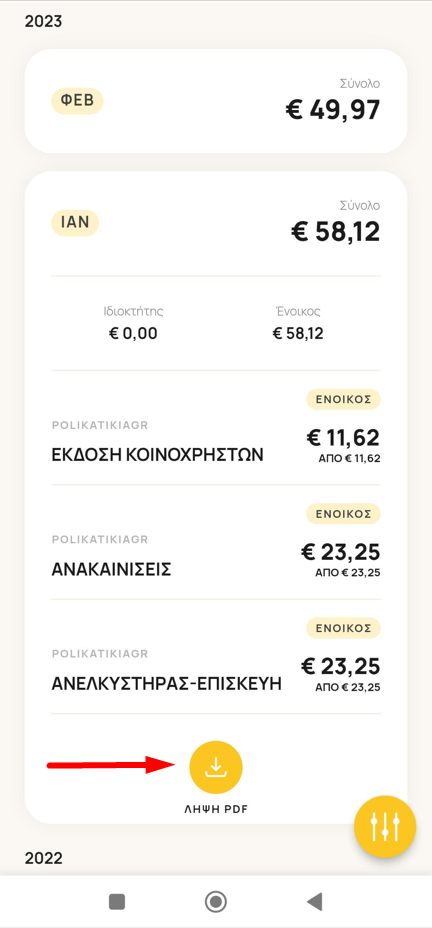This screenshot has height=928, width=432.
Task: Tap the Android home circle button
Action: (x=216, y=902)
